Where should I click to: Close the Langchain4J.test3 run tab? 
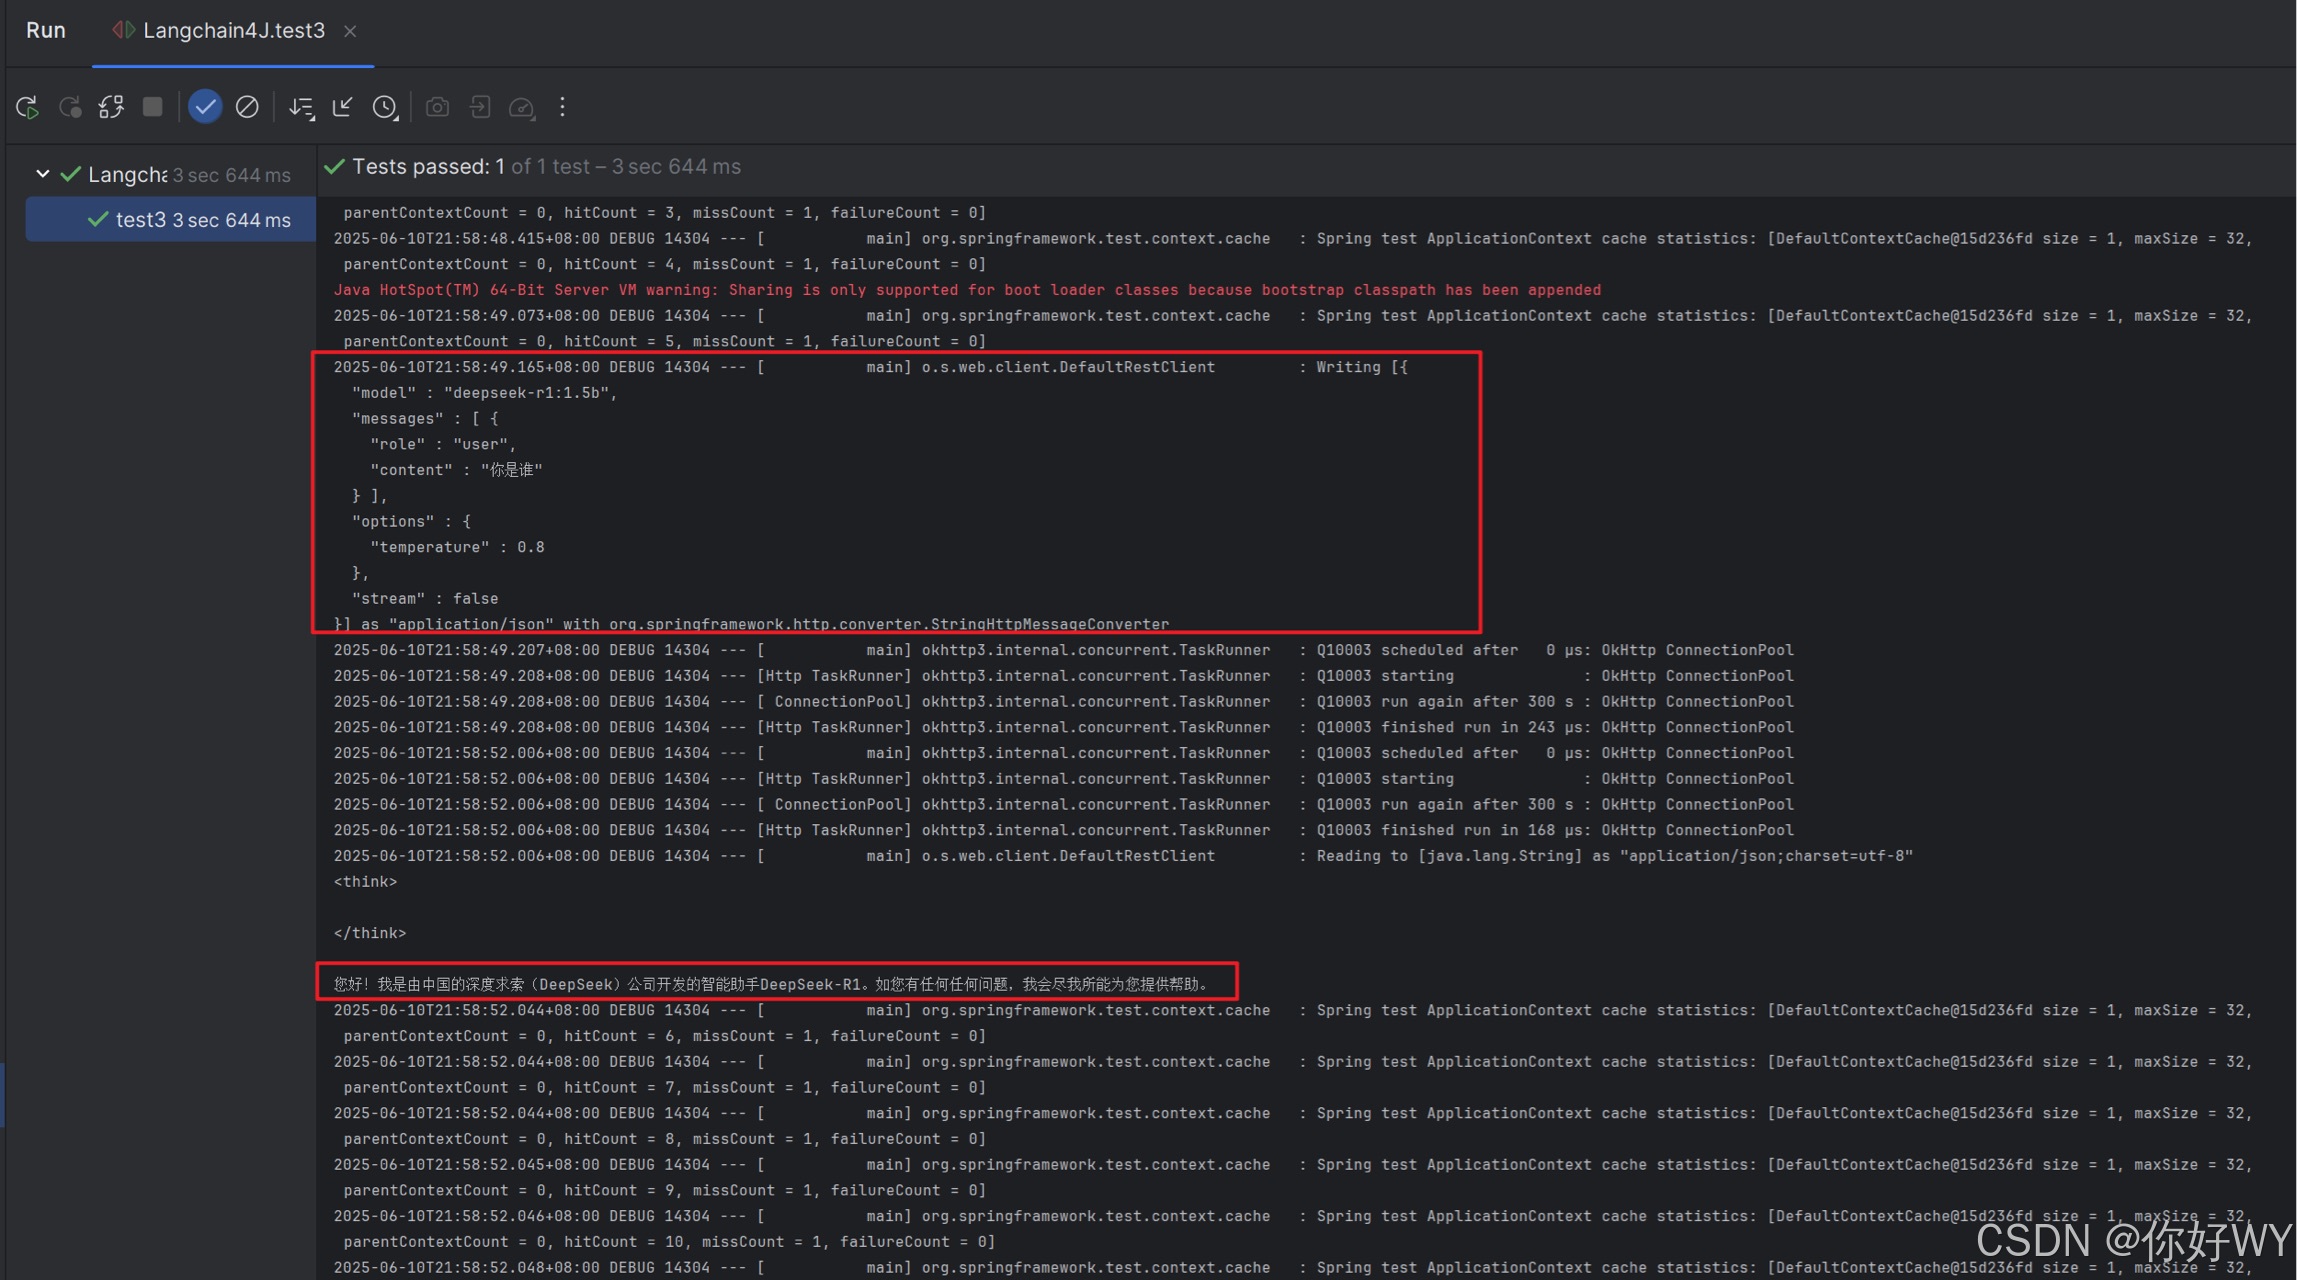click(x=350, y=31)
